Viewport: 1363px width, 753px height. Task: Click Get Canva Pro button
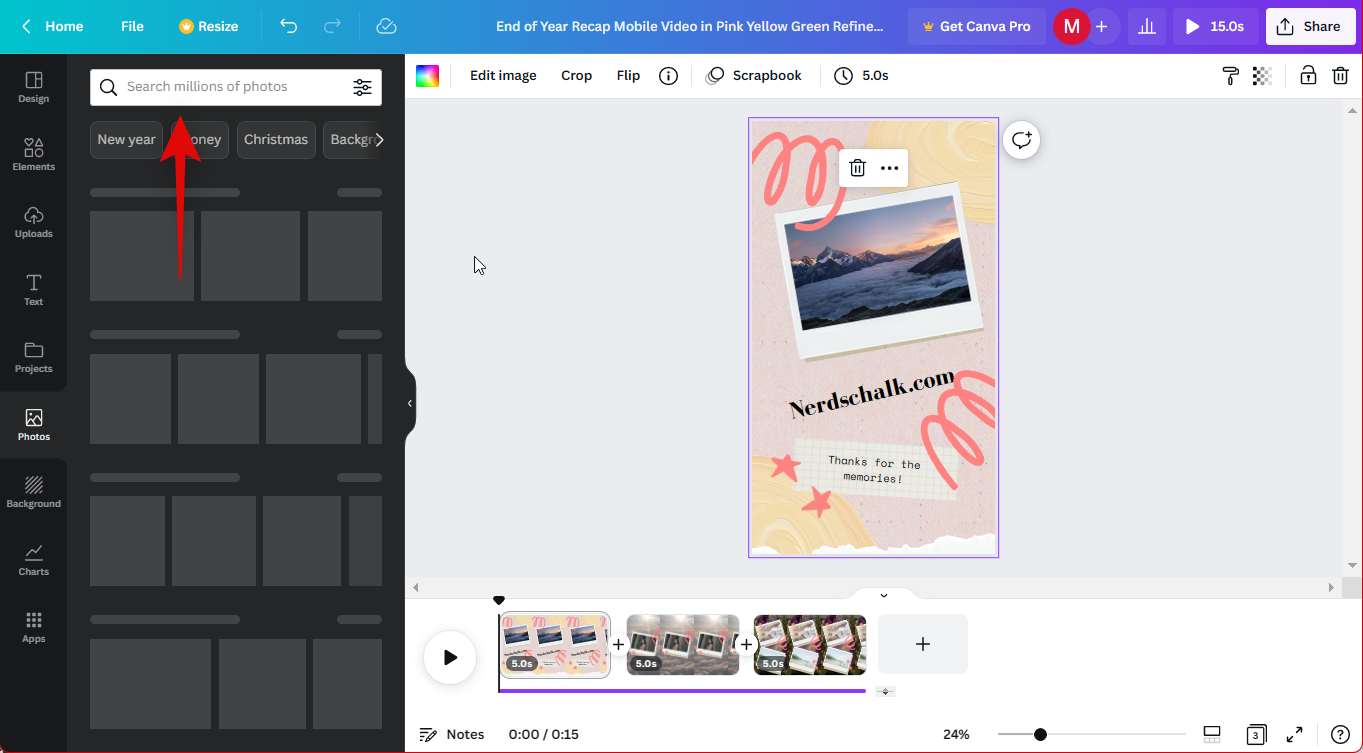976,26
